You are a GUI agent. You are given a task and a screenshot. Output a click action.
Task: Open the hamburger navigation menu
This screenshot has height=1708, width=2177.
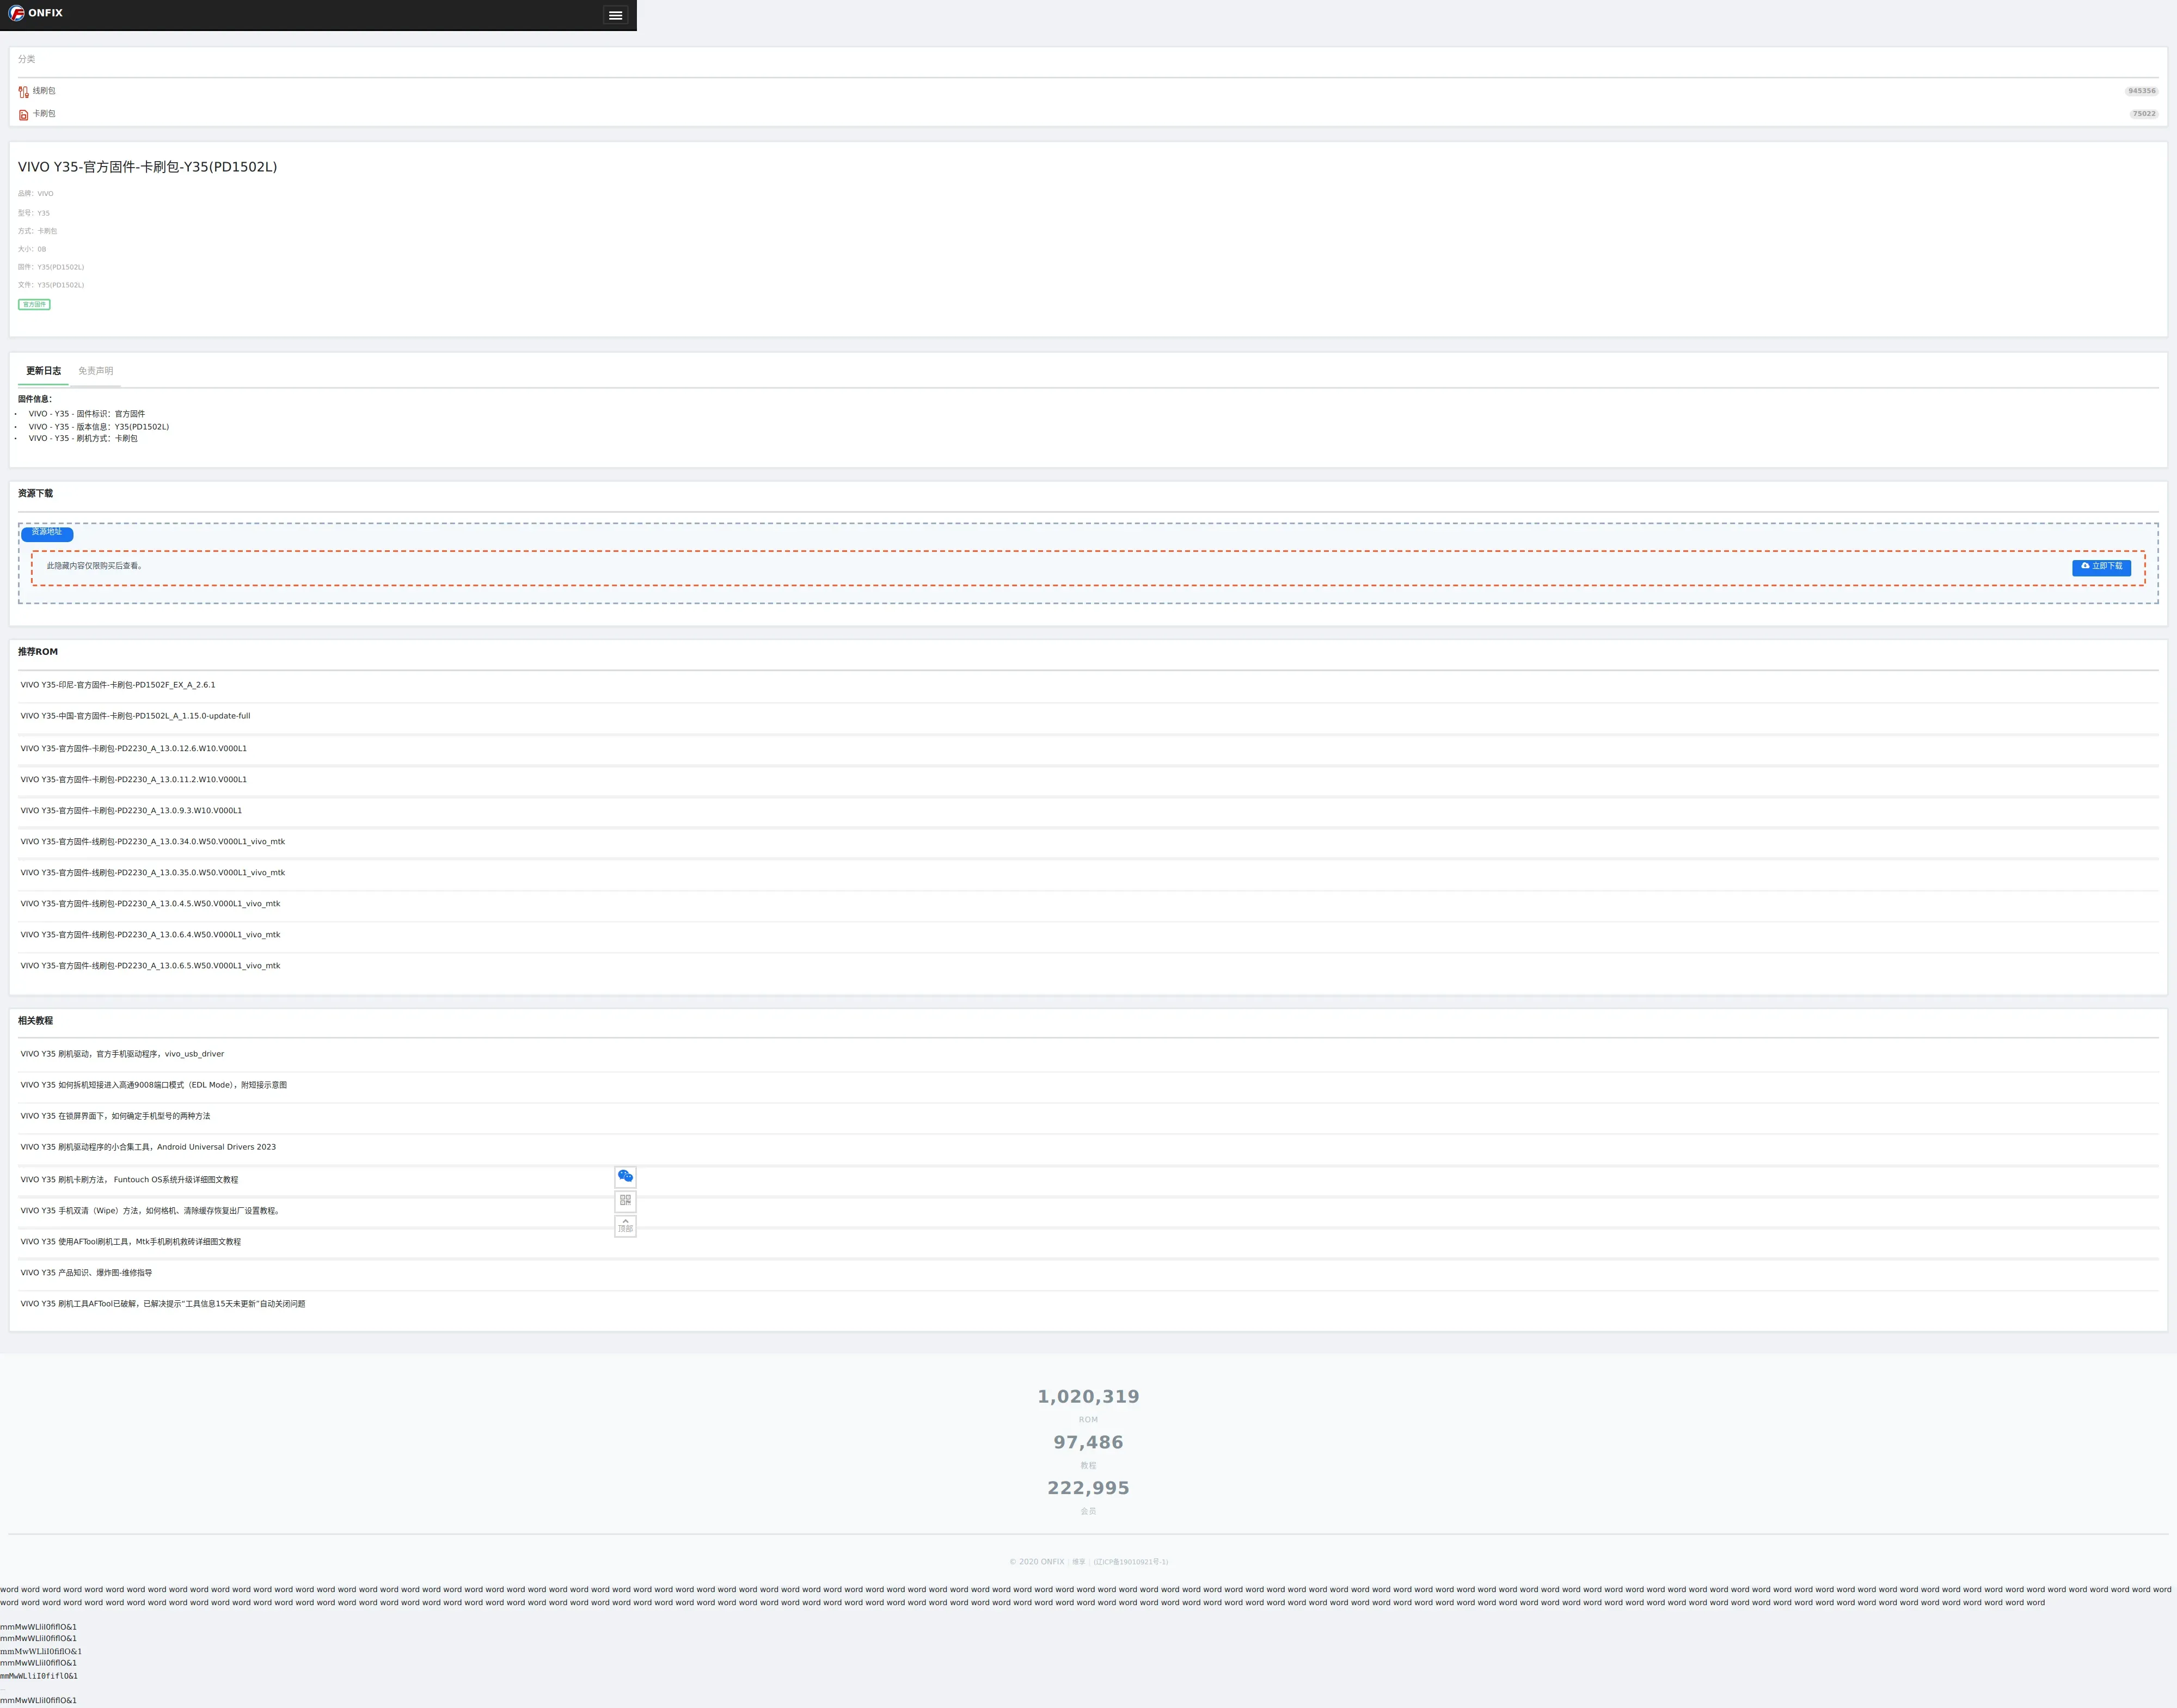pyautogui.click(x=615, y=15)
